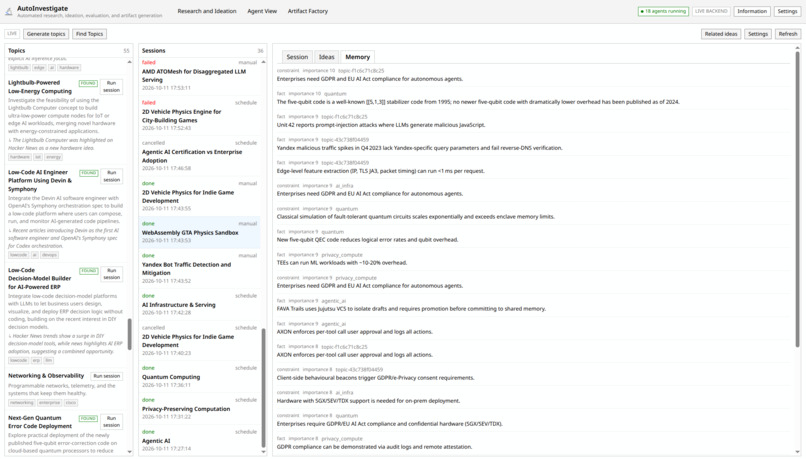Image resolution: width=806 pixels, height=459 pixels.
Task: Open 2D Vehicle Physics Engine for City-Building Games
Action: point(199,116)
